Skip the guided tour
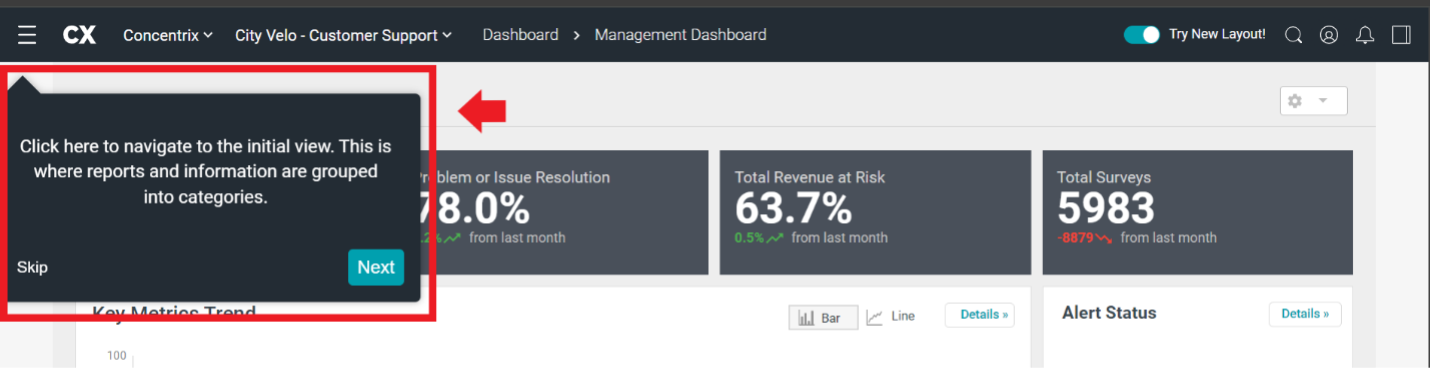 coord(32,267)
